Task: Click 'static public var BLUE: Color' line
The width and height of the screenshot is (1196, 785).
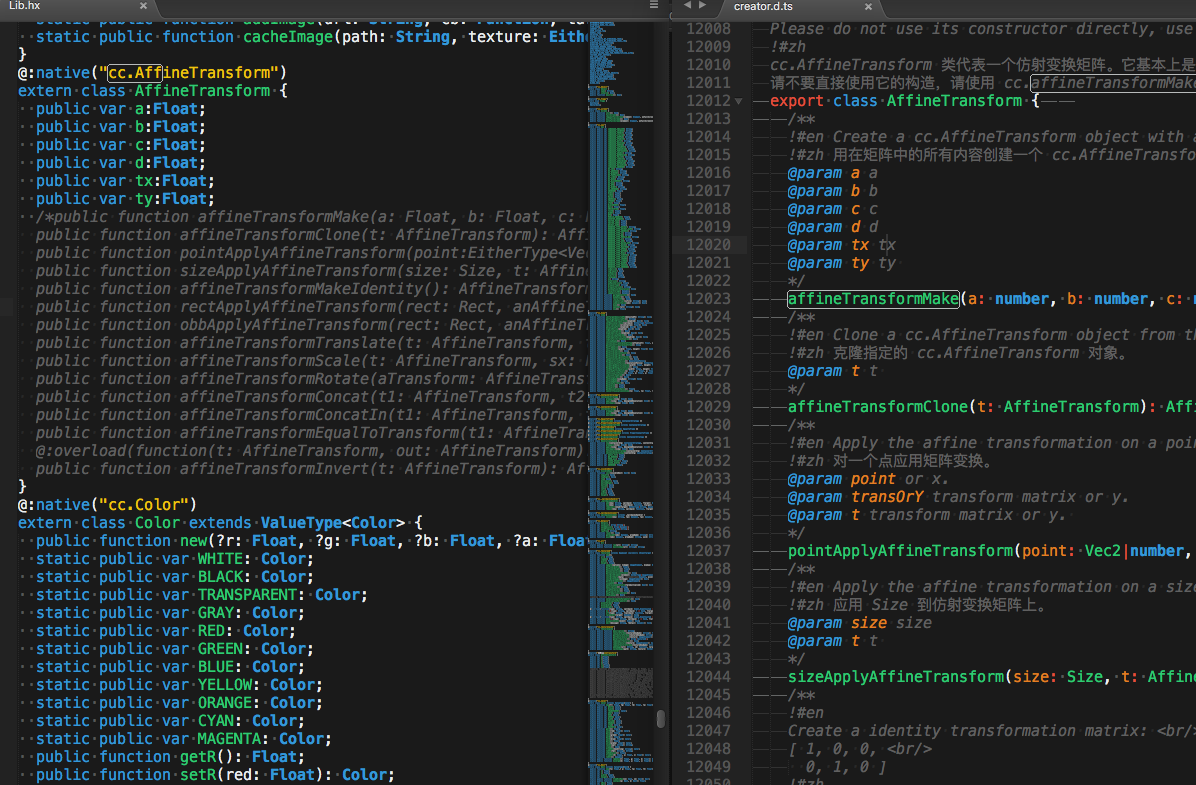Action: 170,668
